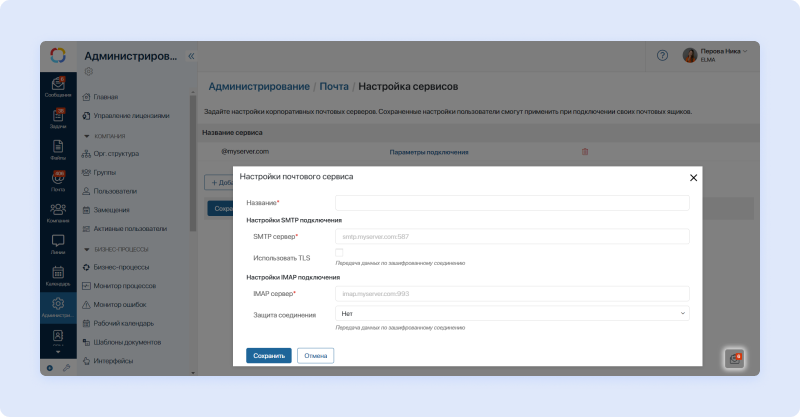Open Защита соединения dropdown
Image resolution: width=800 pixels, height=417 pixels.
click(x=512, y=313)
